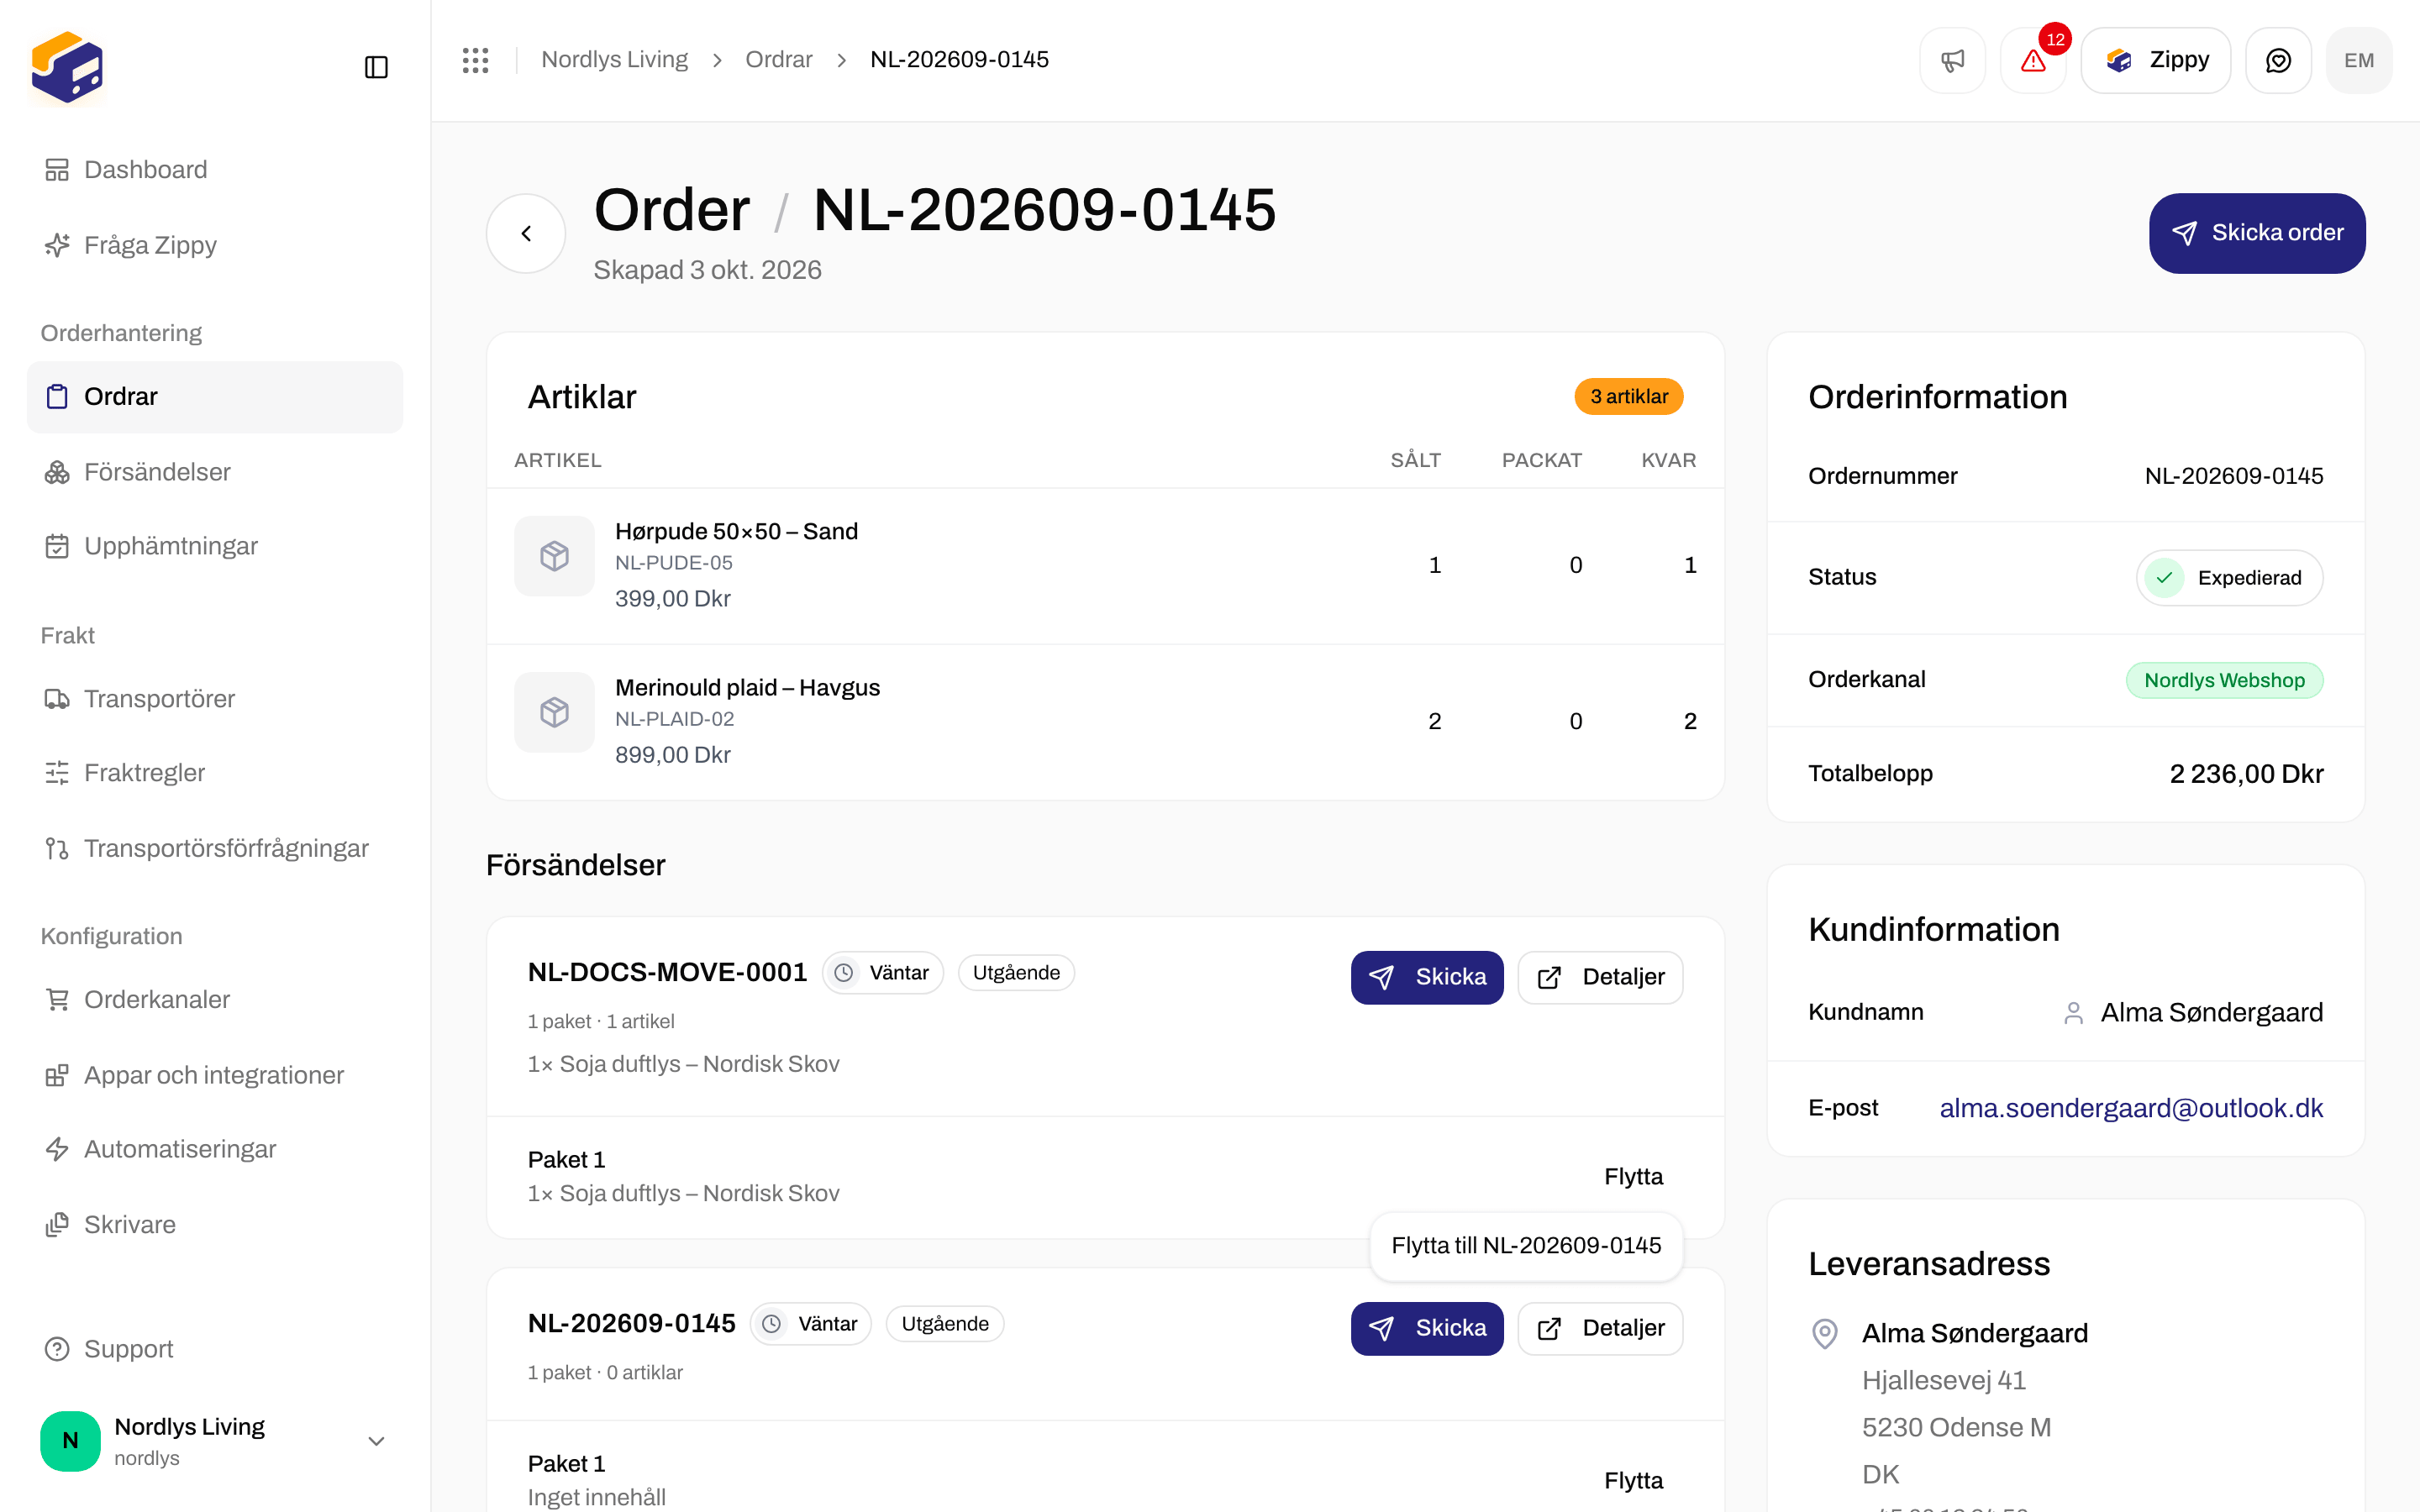Viewport: 2420px width, 1512px height.
Task: Open Flytta menu for NL-DOCS-MOVE-0001 Paket 1
Action: pos(1633,1176)
